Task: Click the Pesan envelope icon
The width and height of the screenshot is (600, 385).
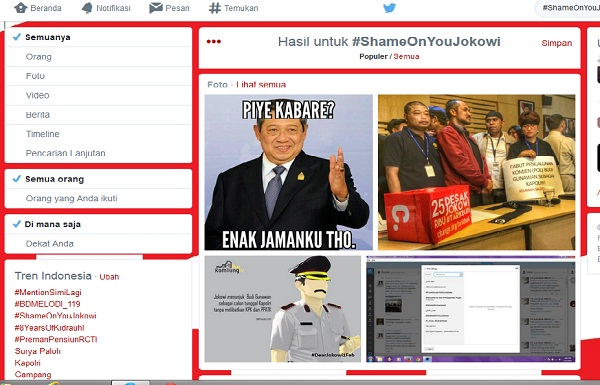Action: [x=156, y=8]
